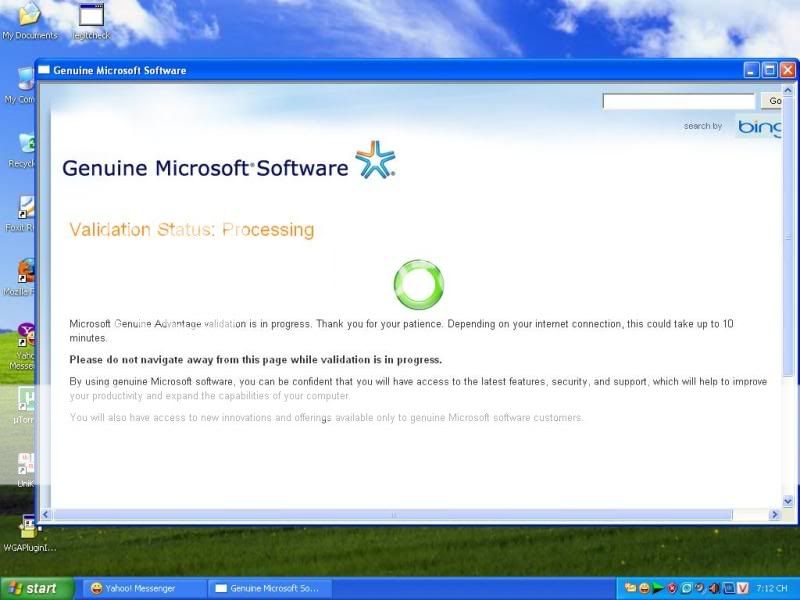Launch the Yahoo Messenger desktop shortcut
The height and width of the screenshot is (600, 800).
22,346
